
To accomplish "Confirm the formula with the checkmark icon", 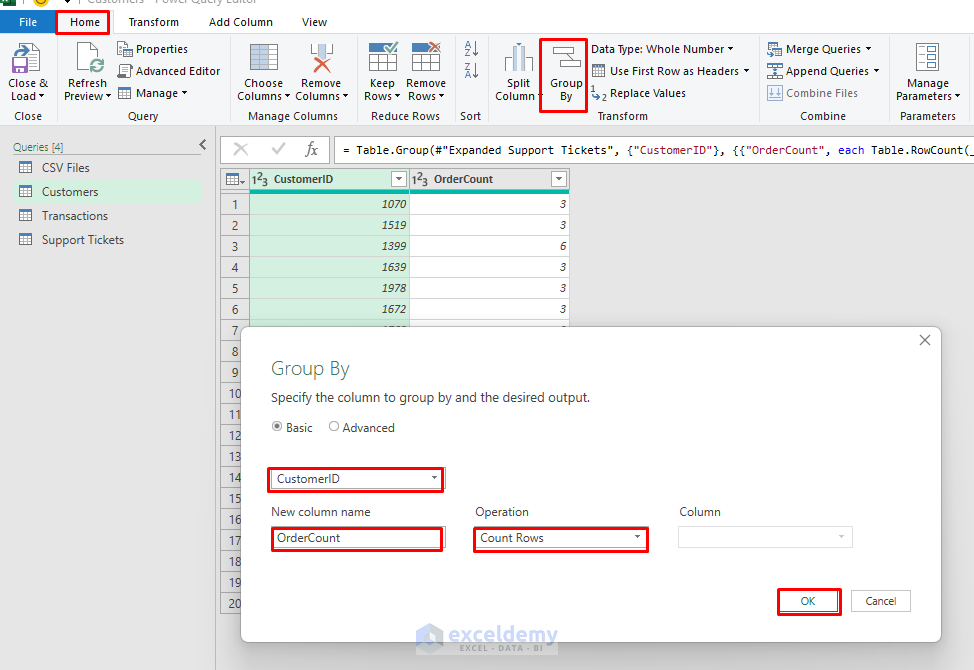I will click(278, 149).
